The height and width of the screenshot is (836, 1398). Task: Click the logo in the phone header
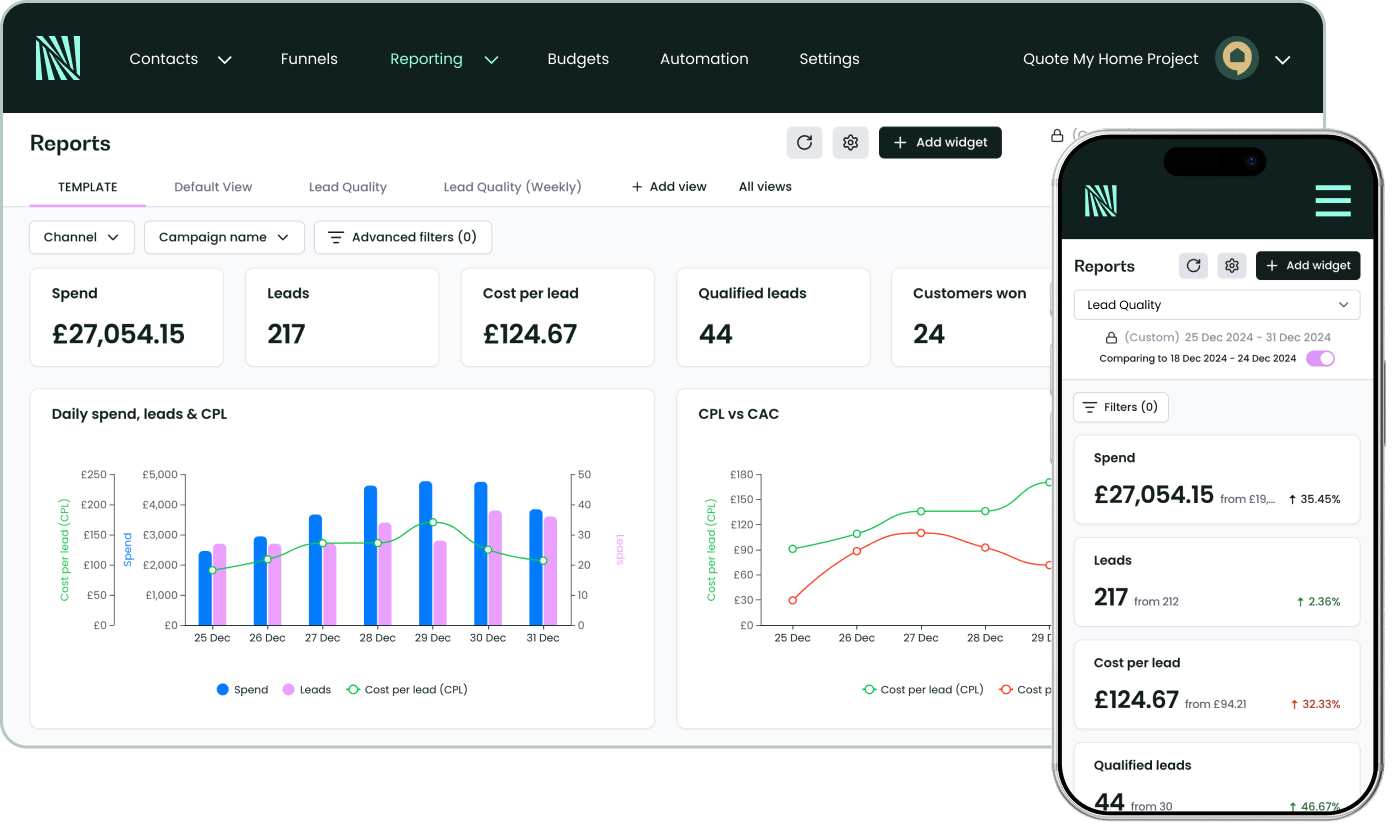1101,200
